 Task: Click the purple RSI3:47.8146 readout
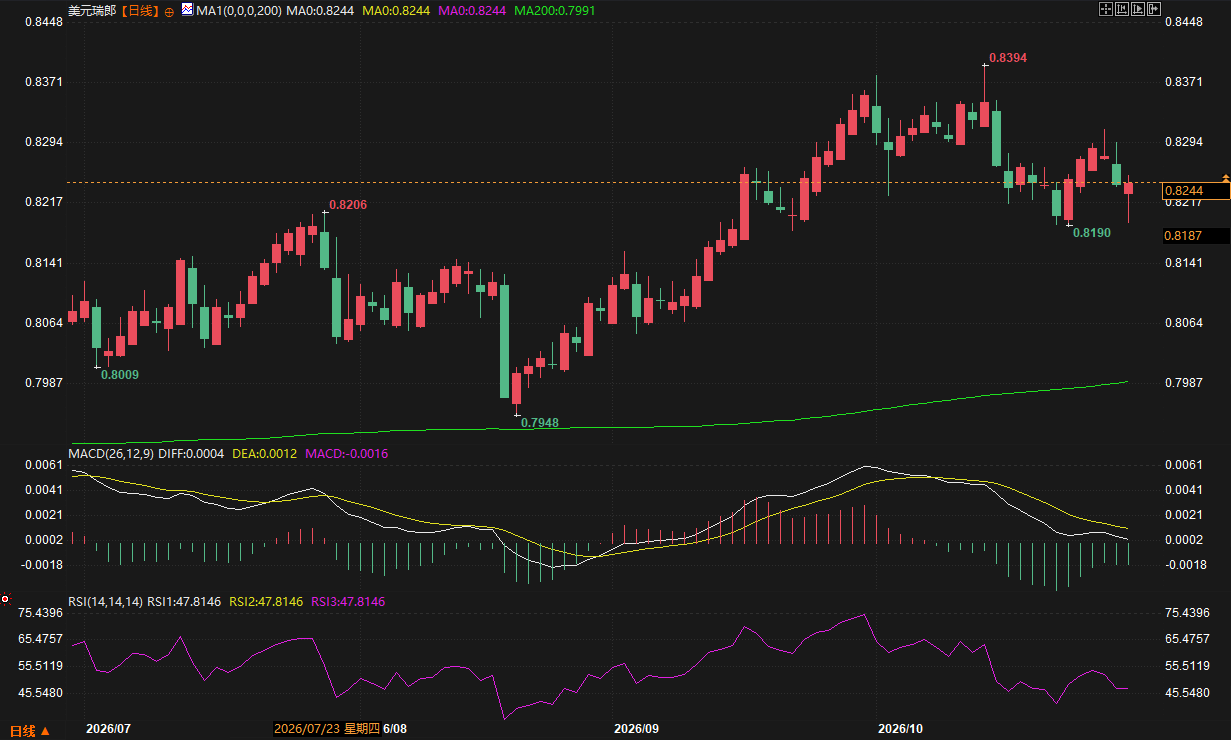coord(348,602)
